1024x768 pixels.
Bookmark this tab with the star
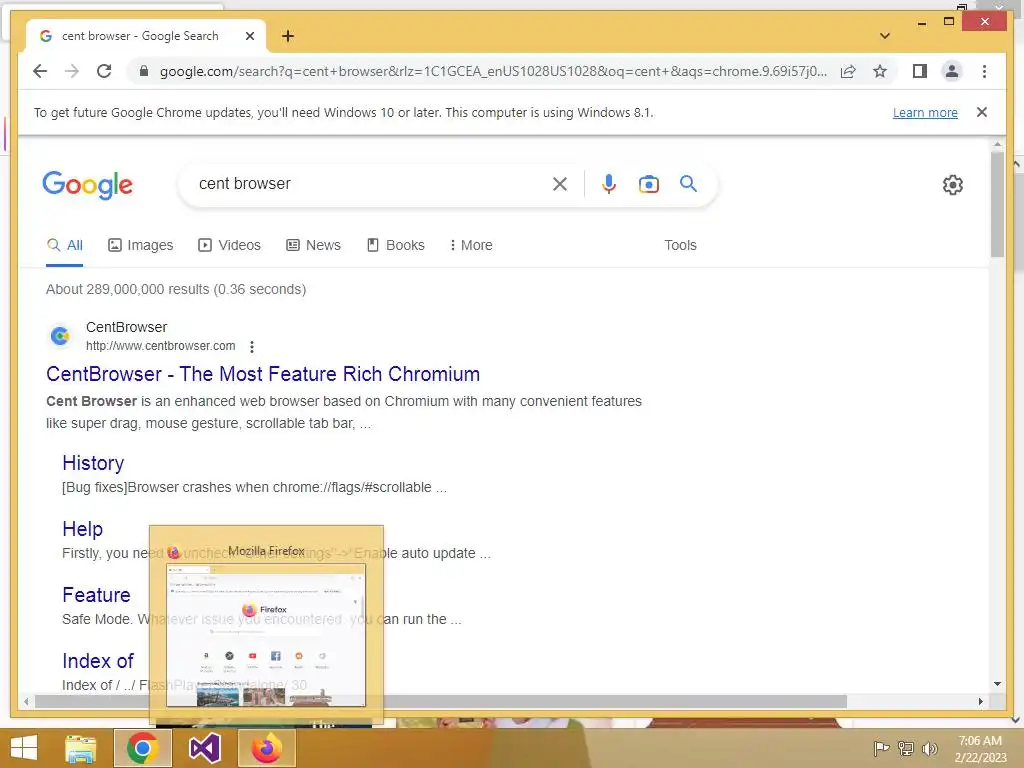880,71
